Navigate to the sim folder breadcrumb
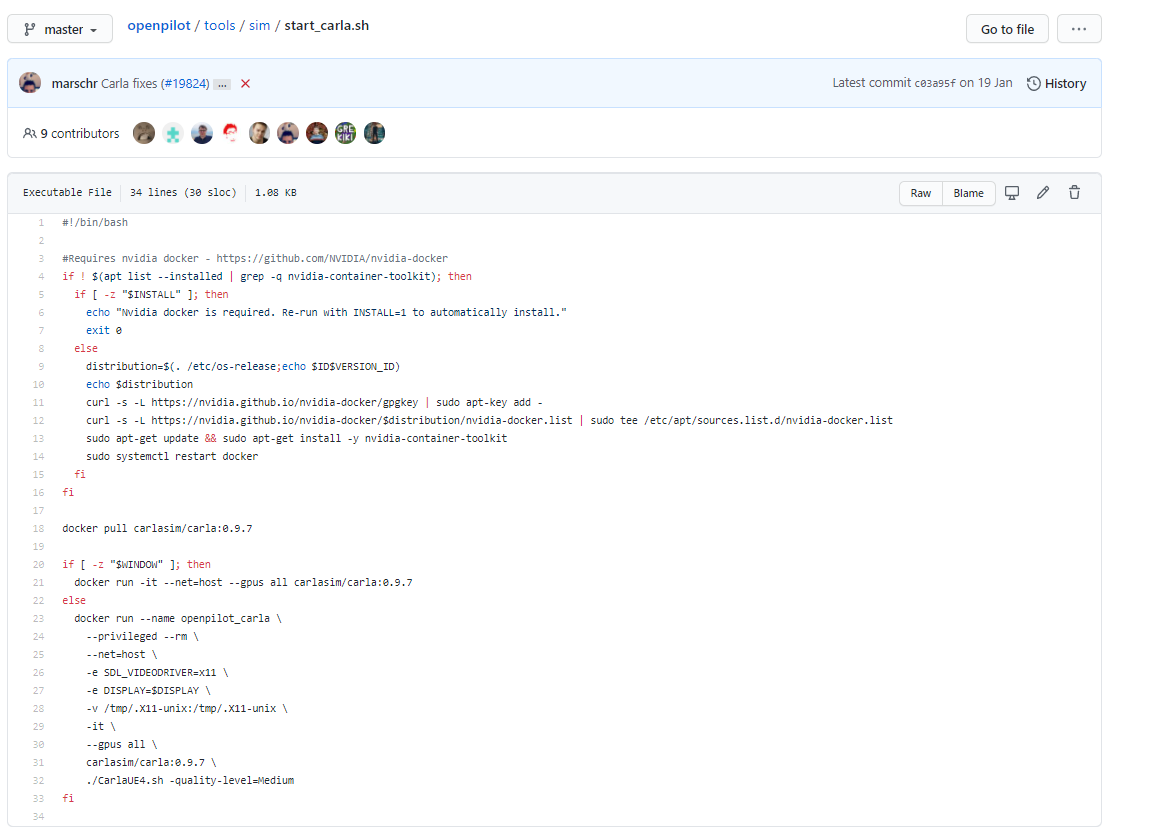1155x828 pixels. (x=259, y=25)
